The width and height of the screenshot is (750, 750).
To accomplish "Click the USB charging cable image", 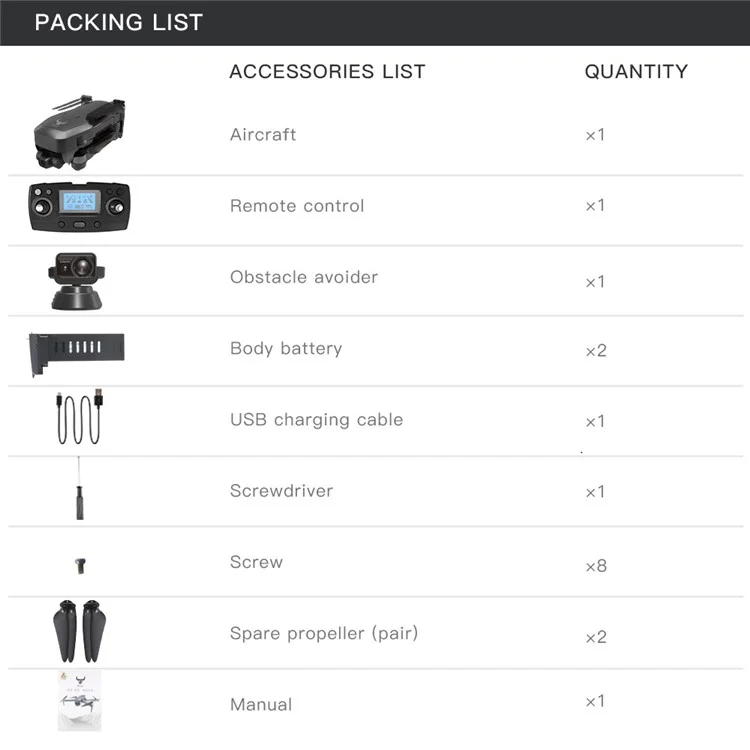I will tap(79, 417).
